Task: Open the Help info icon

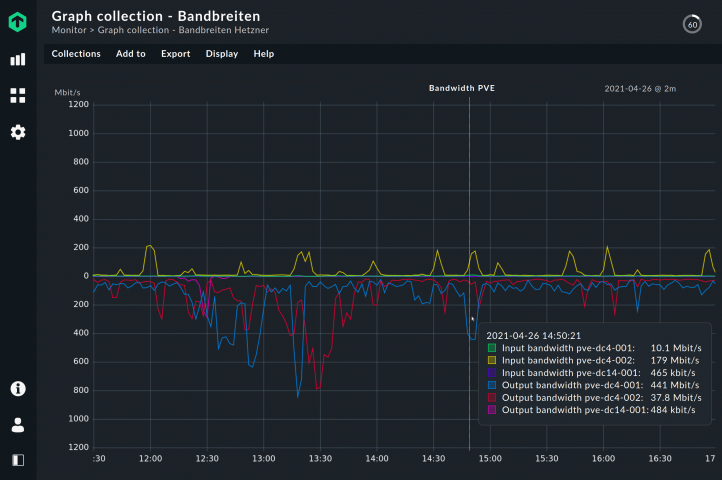Action: pos(17,389)
